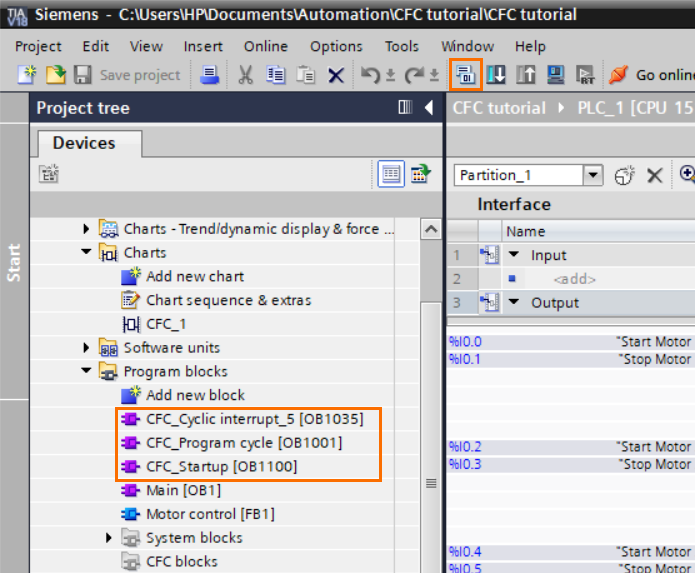Select Main [OB1] block
This screenshot has height=573, width=695.
point(184,490)
